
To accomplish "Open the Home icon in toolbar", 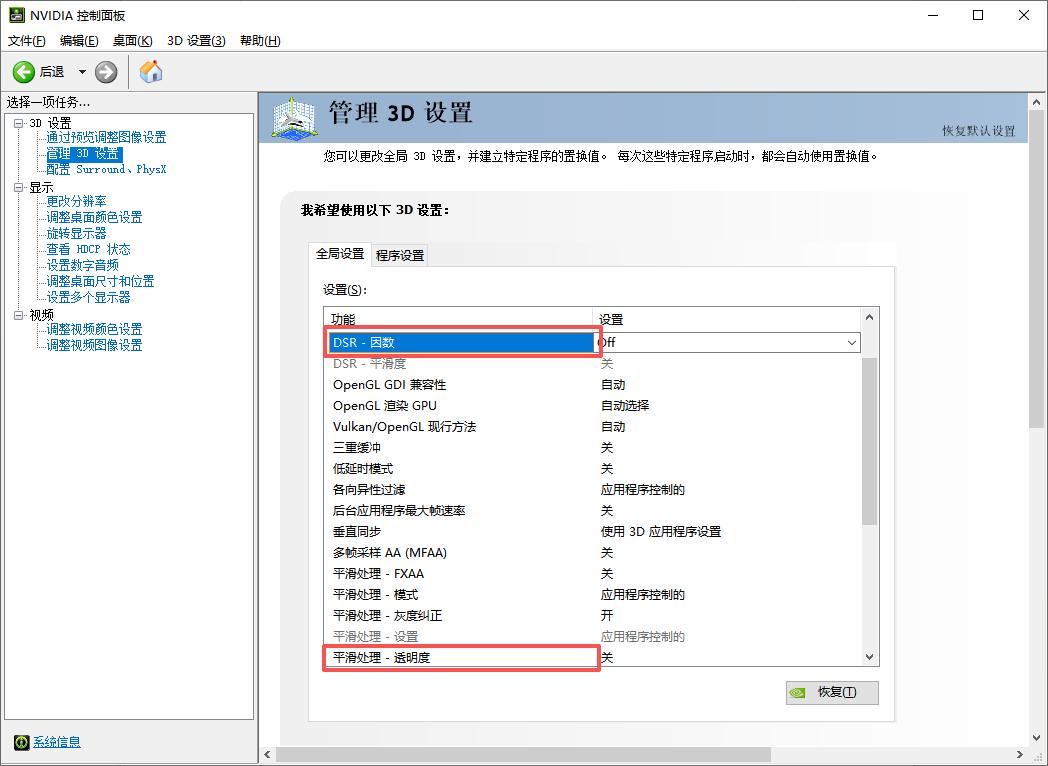I will (x=151, y=72).
